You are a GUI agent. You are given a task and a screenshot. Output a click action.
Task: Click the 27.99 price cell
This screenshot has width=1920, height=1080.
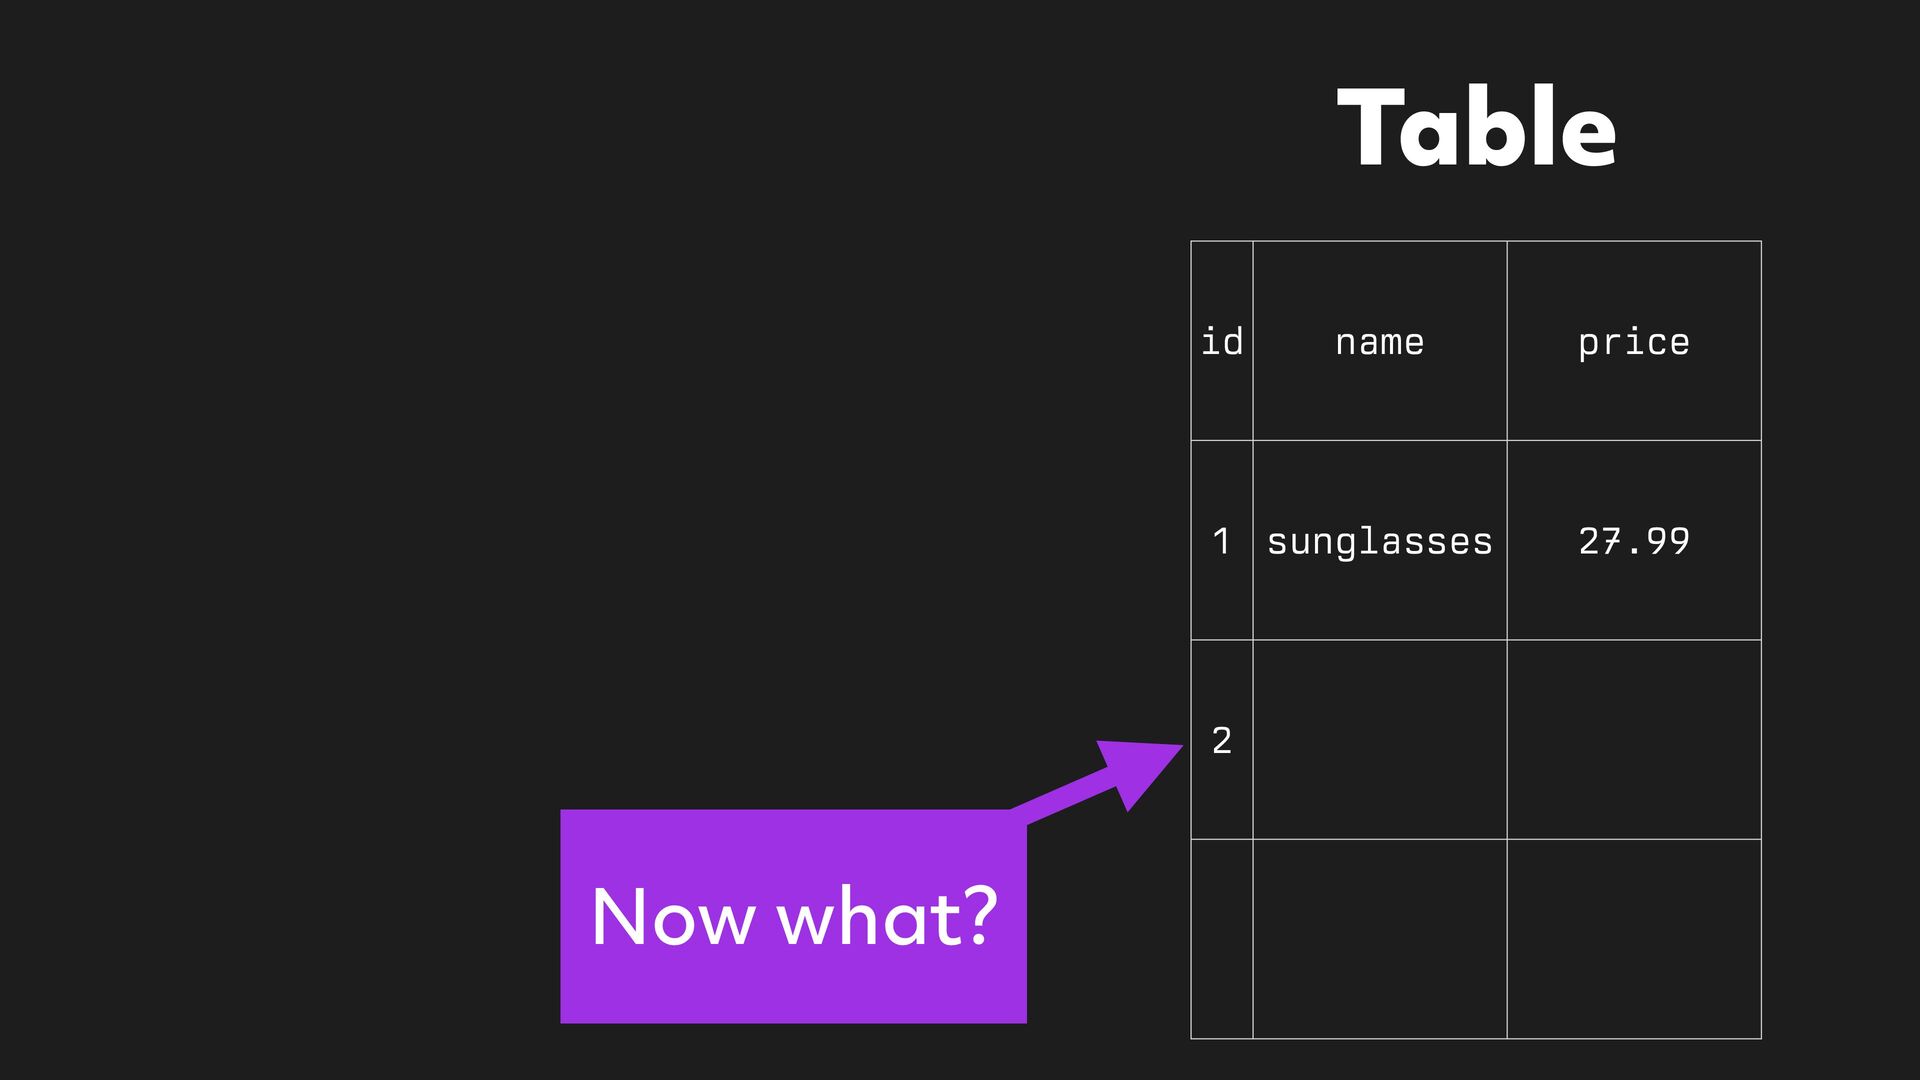coord(1633,541)
